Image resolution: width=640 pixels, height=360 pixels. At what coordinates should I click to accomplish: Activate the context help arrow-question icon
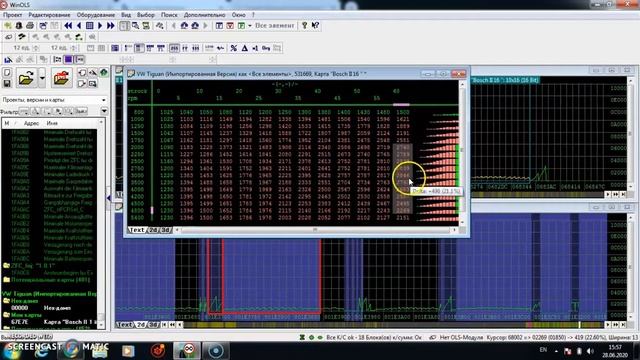click(x=315, y=26)
